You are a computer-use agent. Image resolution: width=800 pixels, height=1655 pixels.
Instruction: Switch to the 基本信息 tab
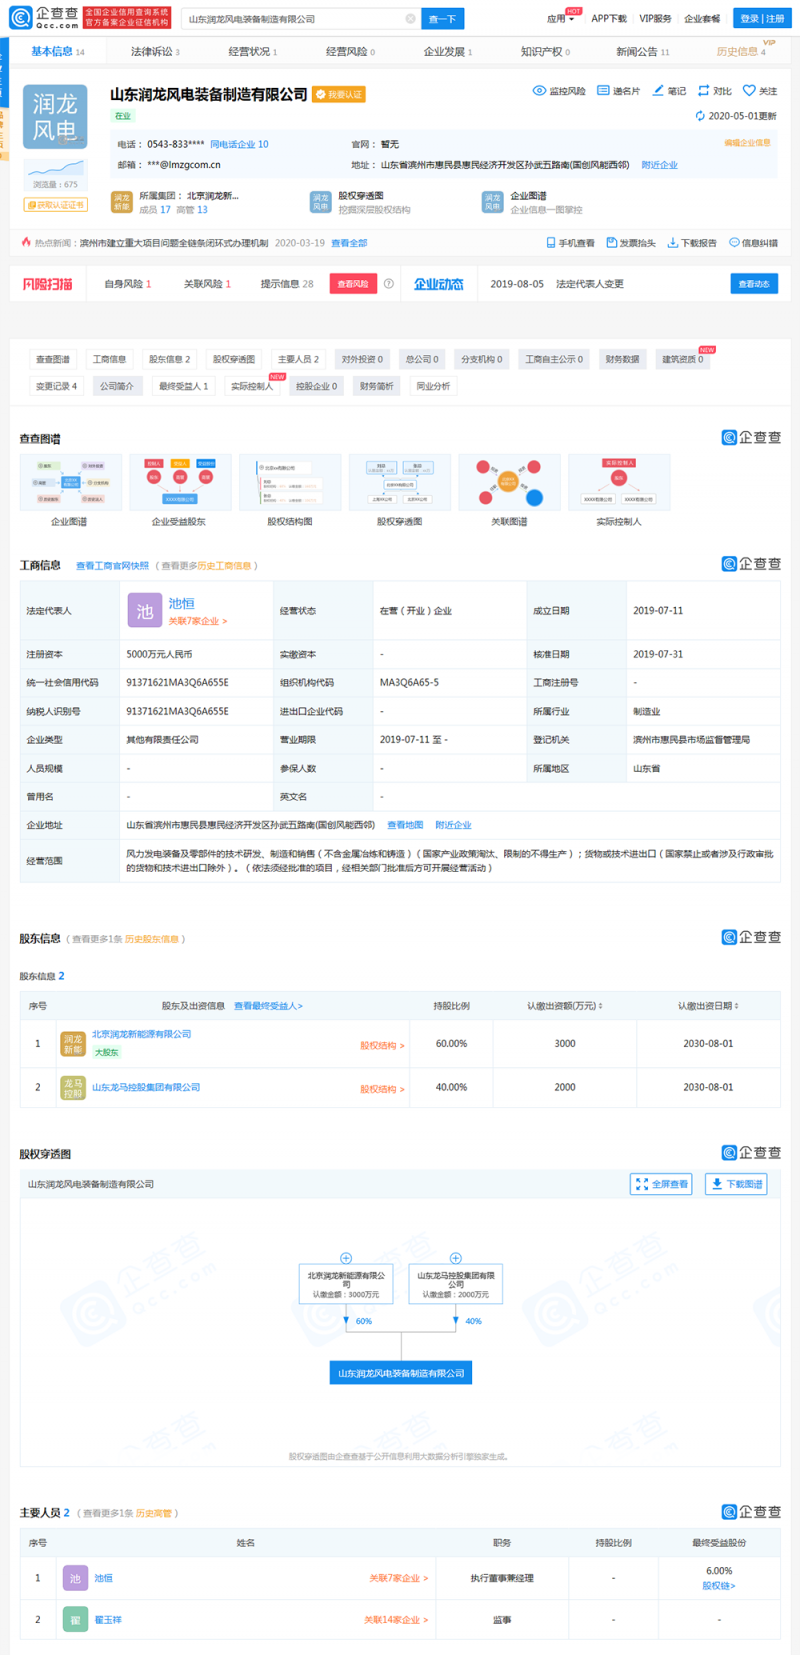[x=57, y=51]
